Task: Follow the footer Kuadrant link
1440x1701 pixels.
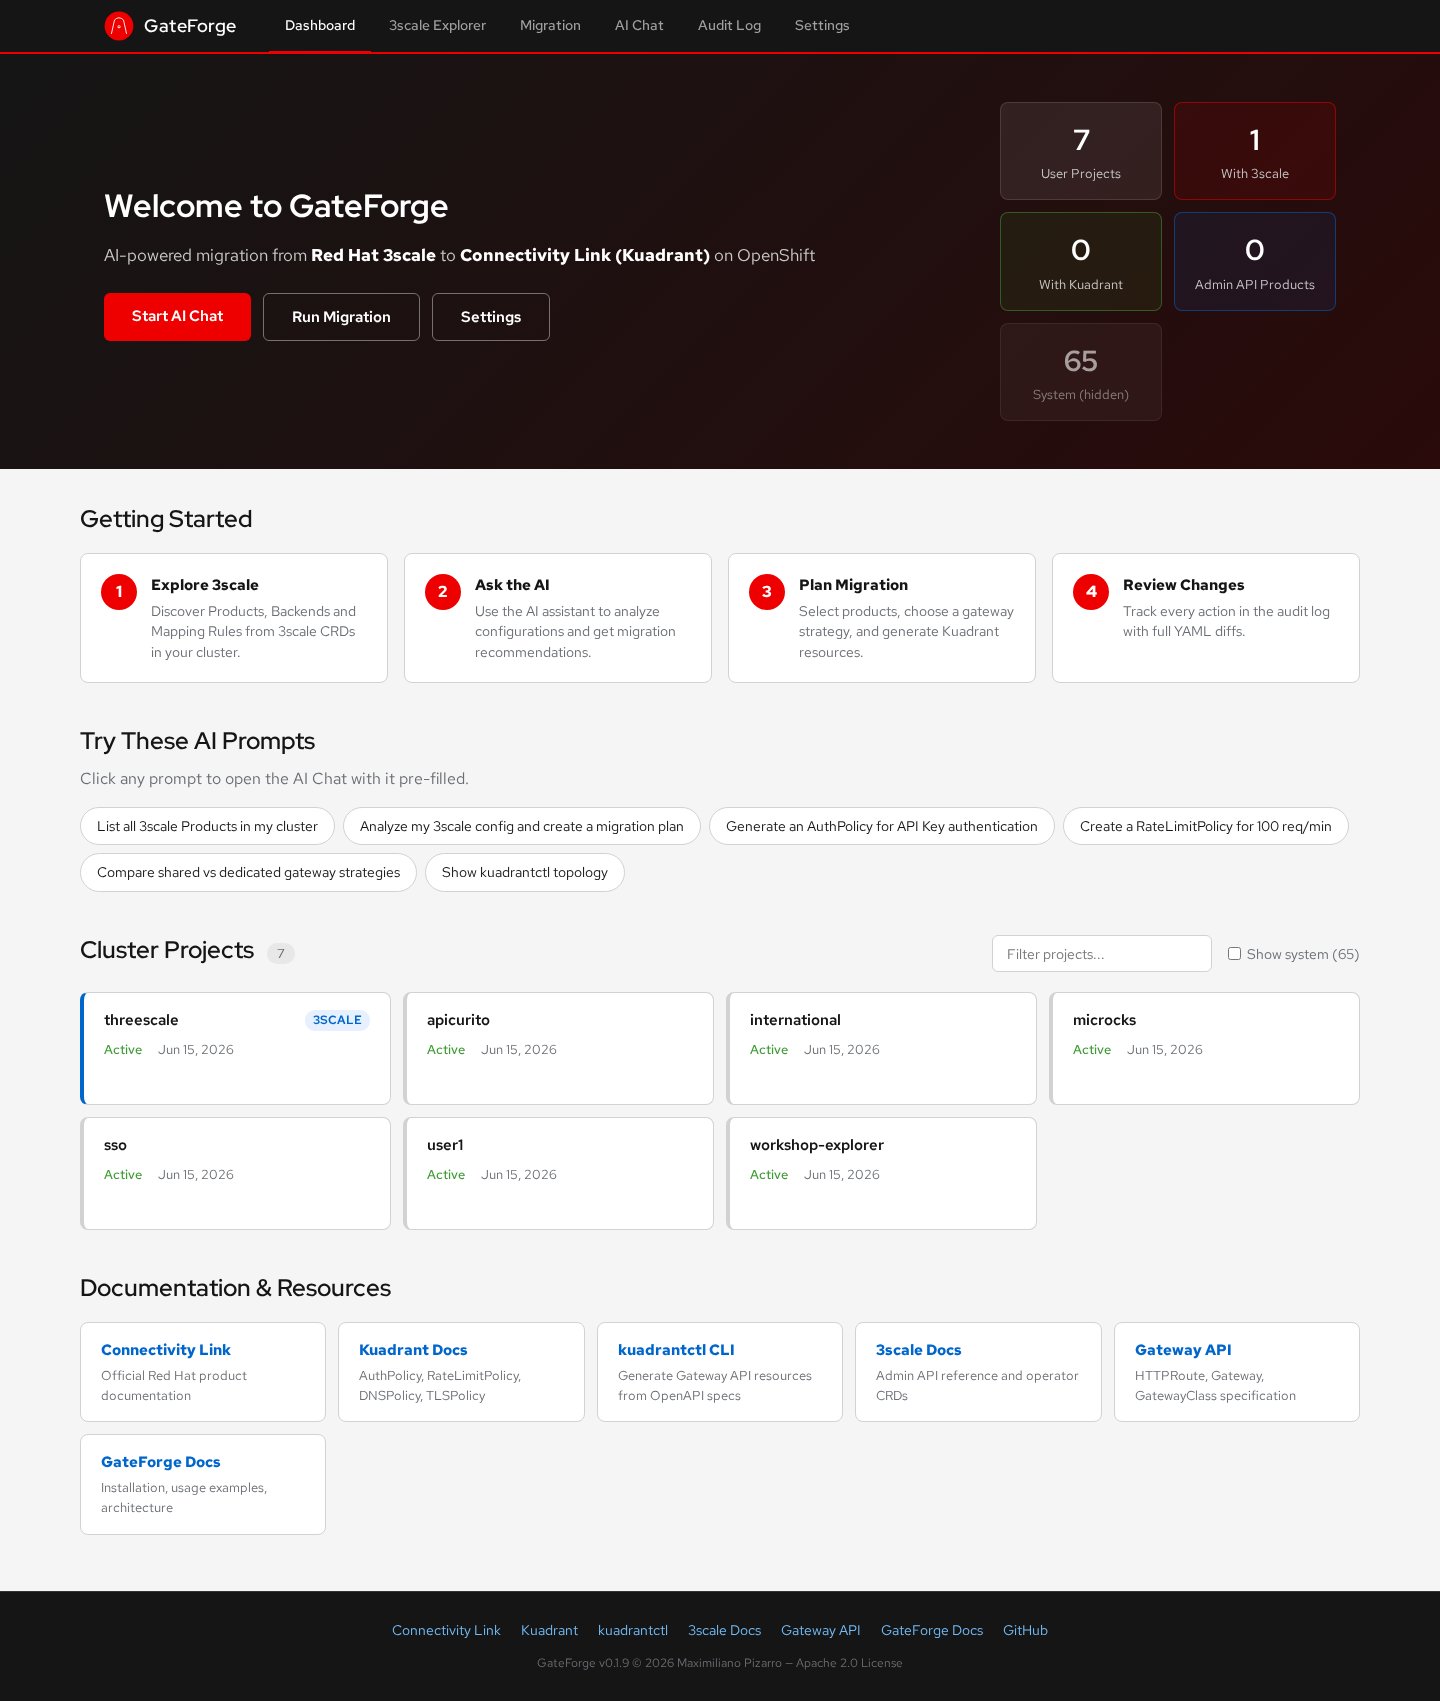Action: click(549, 1630)
